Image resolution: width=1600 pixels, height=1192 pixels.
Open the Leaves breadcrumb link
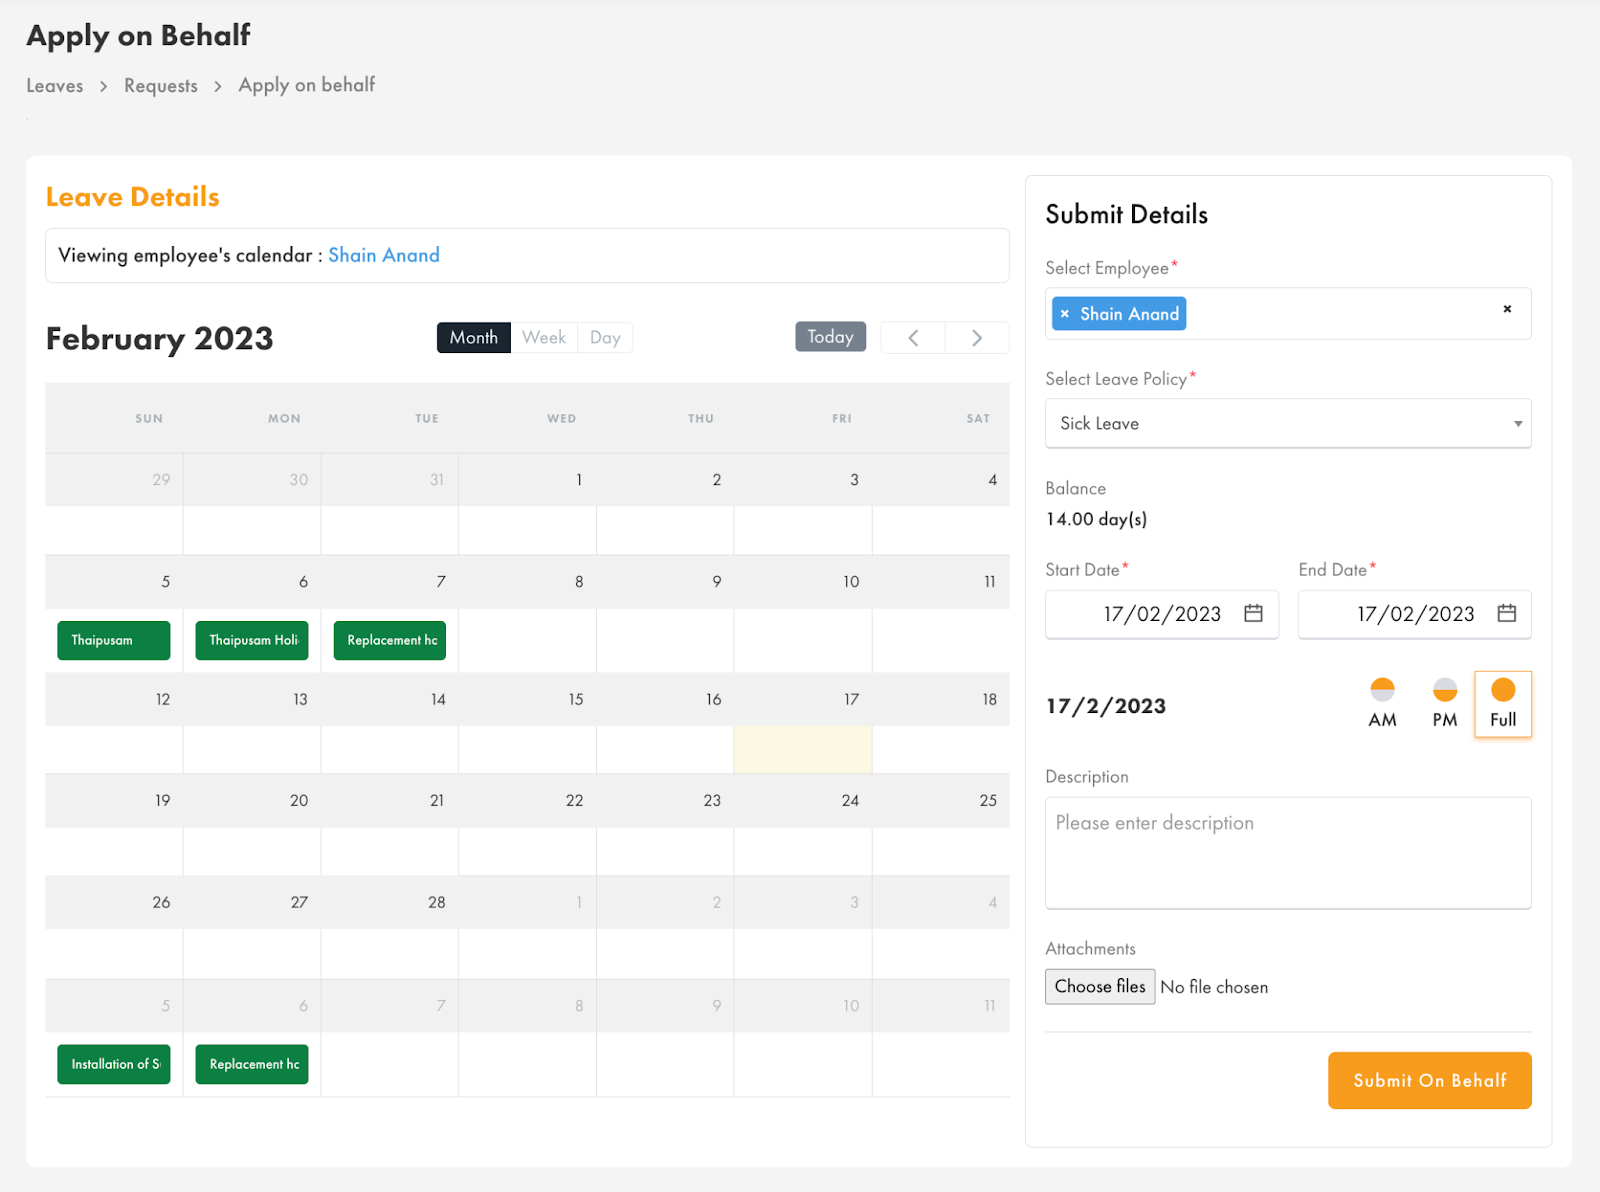55,85
